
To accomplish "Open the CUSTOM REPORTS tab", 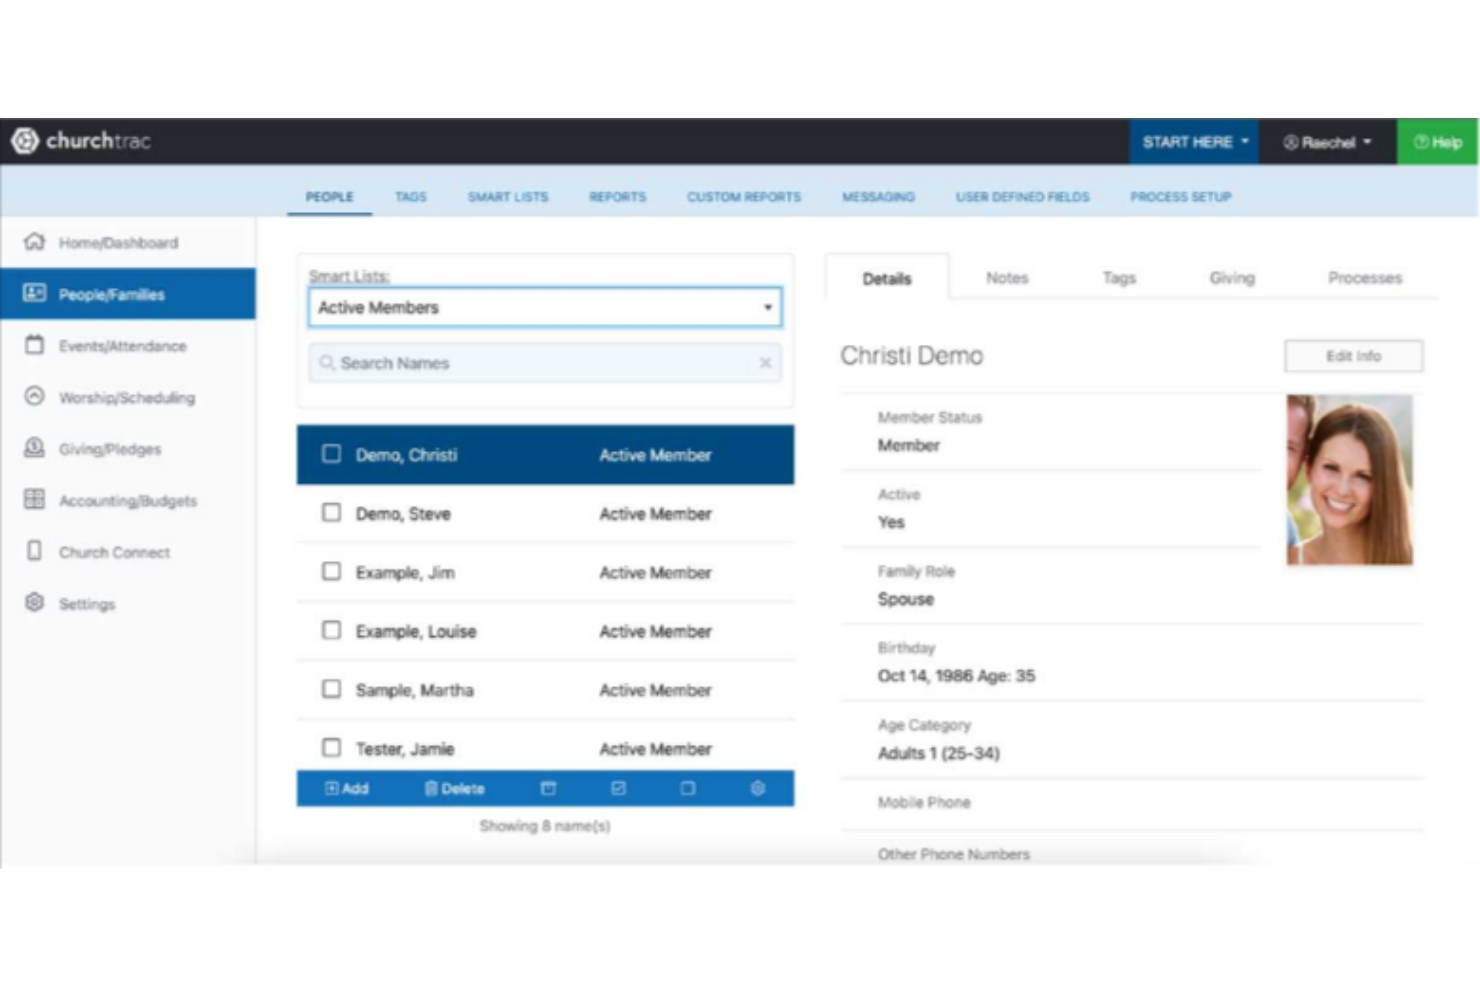I will point(744,197).
